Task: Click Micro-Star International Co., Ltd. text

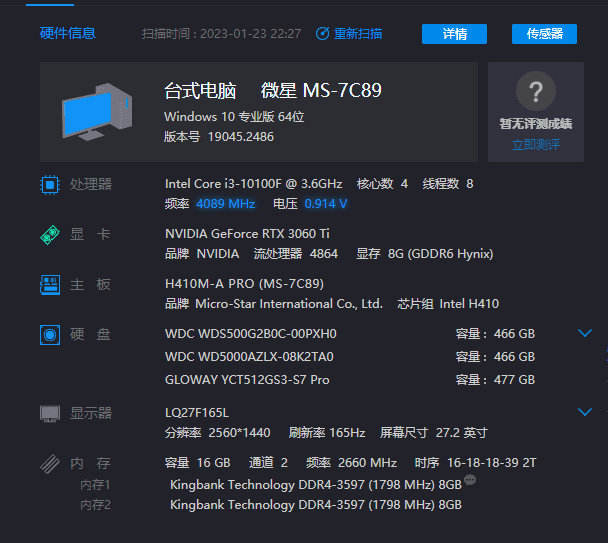Action: 289,304
